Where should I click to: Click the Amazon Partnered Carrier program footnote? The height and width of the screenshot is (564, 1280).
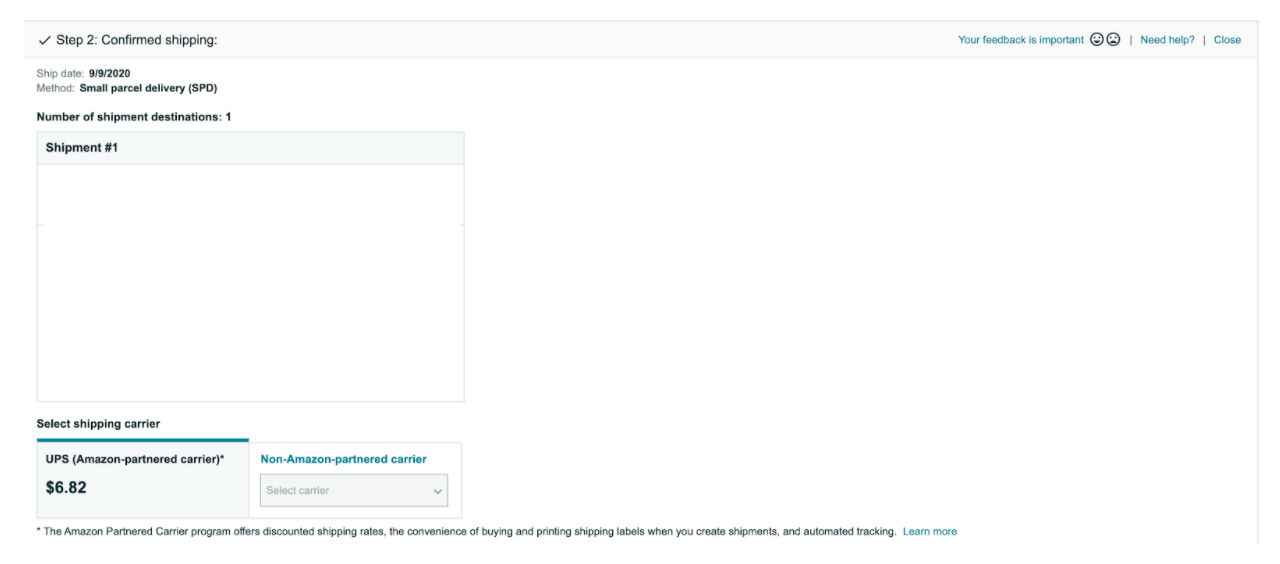pos(468,531)
